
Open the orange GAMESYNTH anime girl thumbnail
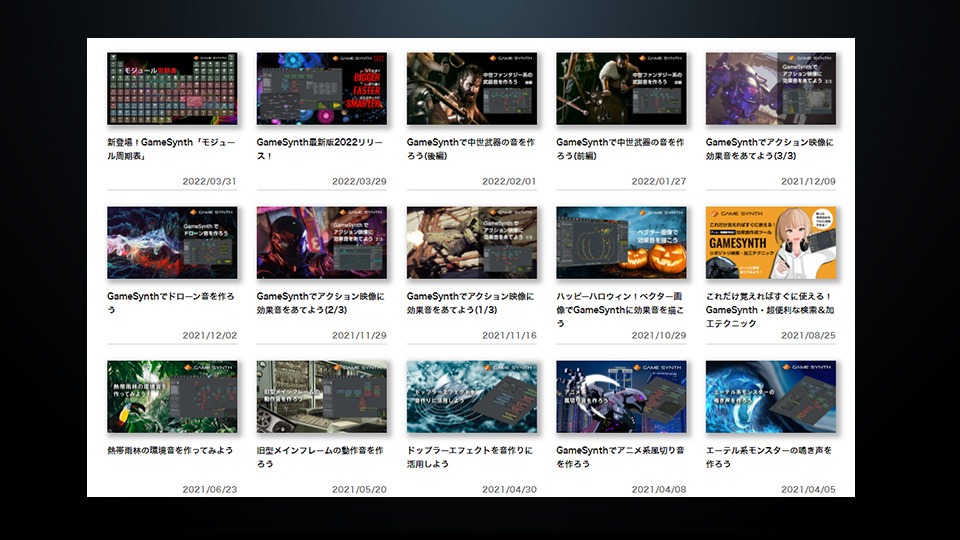click(770, 242)
